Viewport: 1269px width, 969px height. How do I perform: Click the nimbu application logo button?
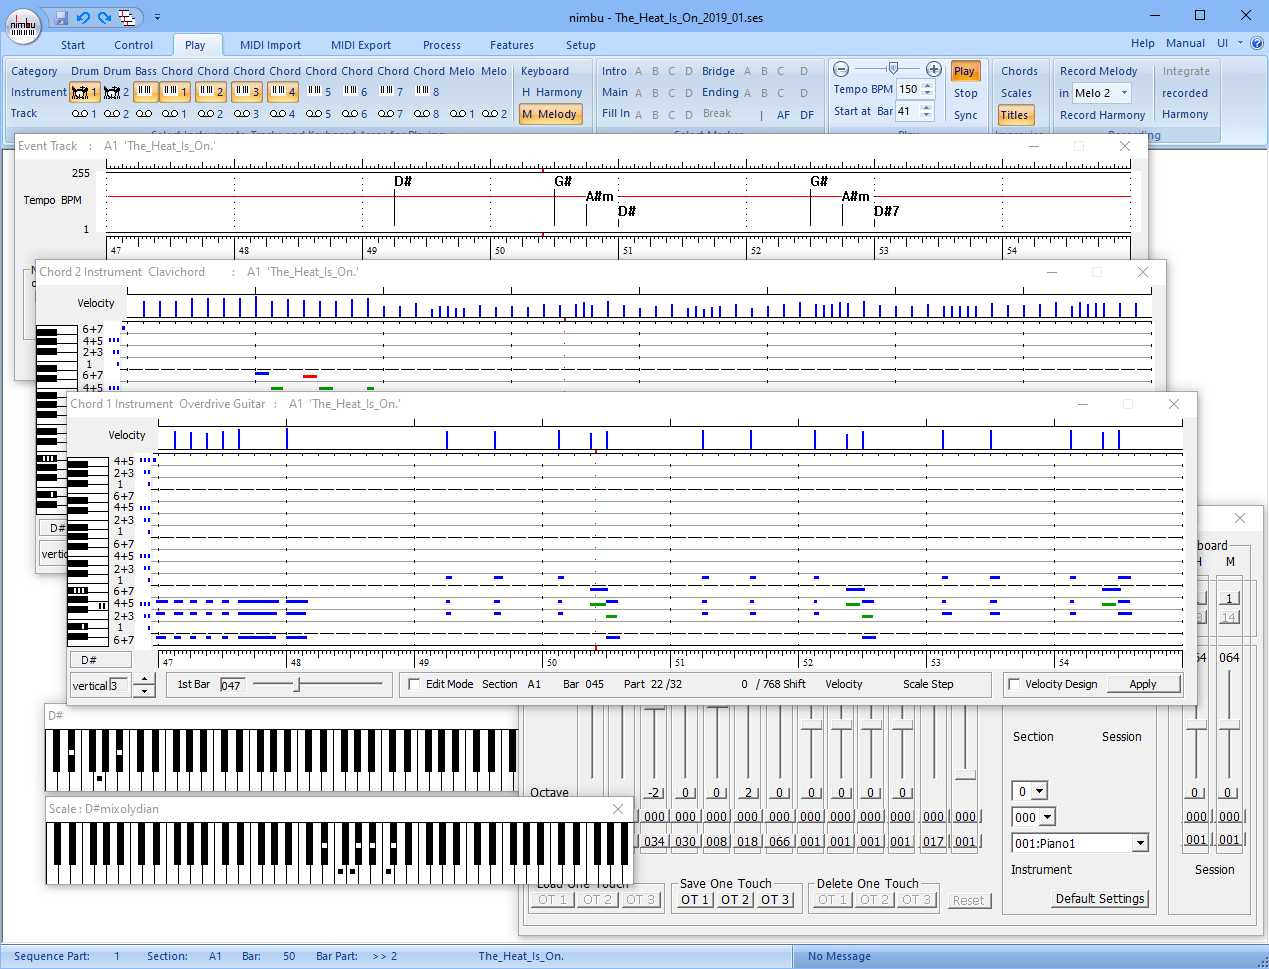coord(23,25)
